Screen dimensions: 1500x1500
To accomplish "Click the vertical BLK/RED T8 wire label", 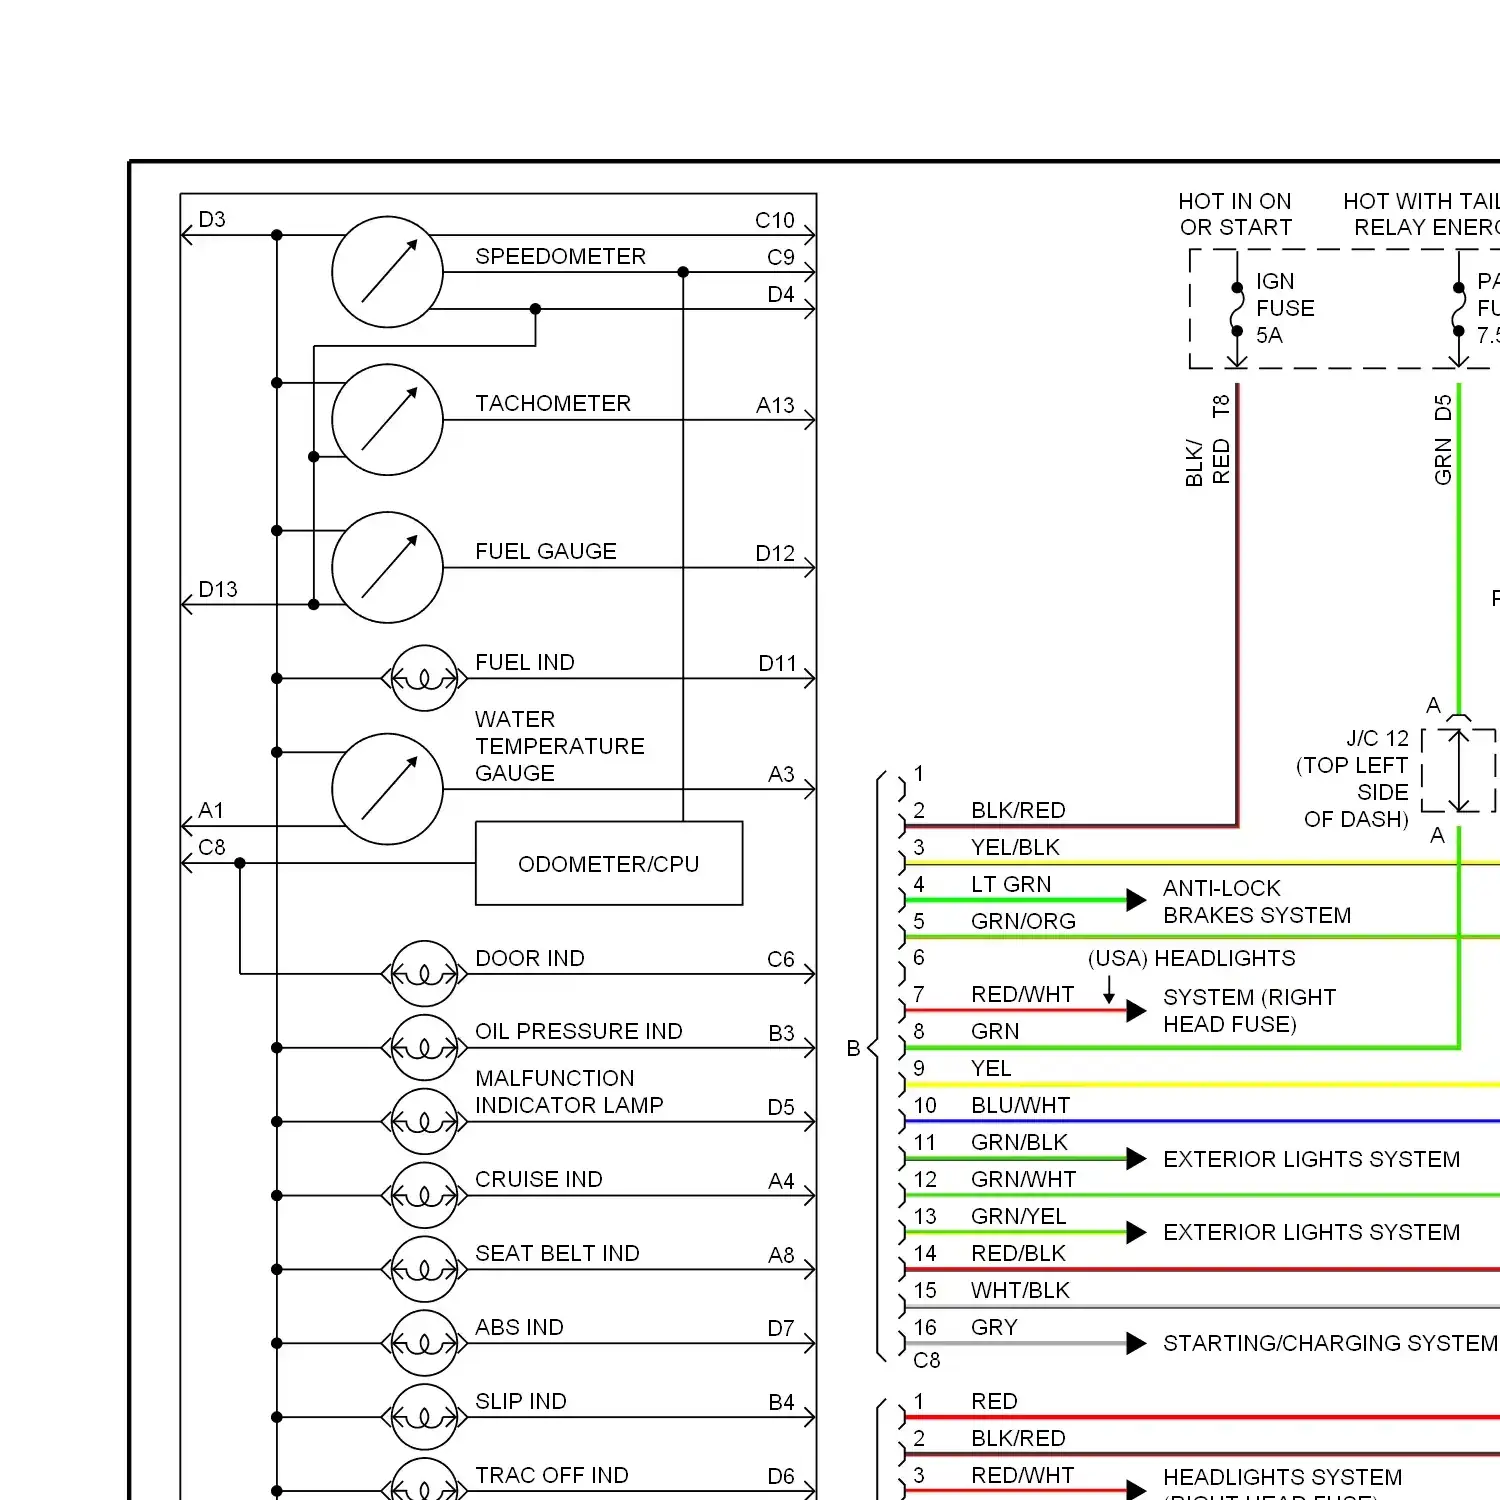I will pyautogui.click(x=1207, y=441).
